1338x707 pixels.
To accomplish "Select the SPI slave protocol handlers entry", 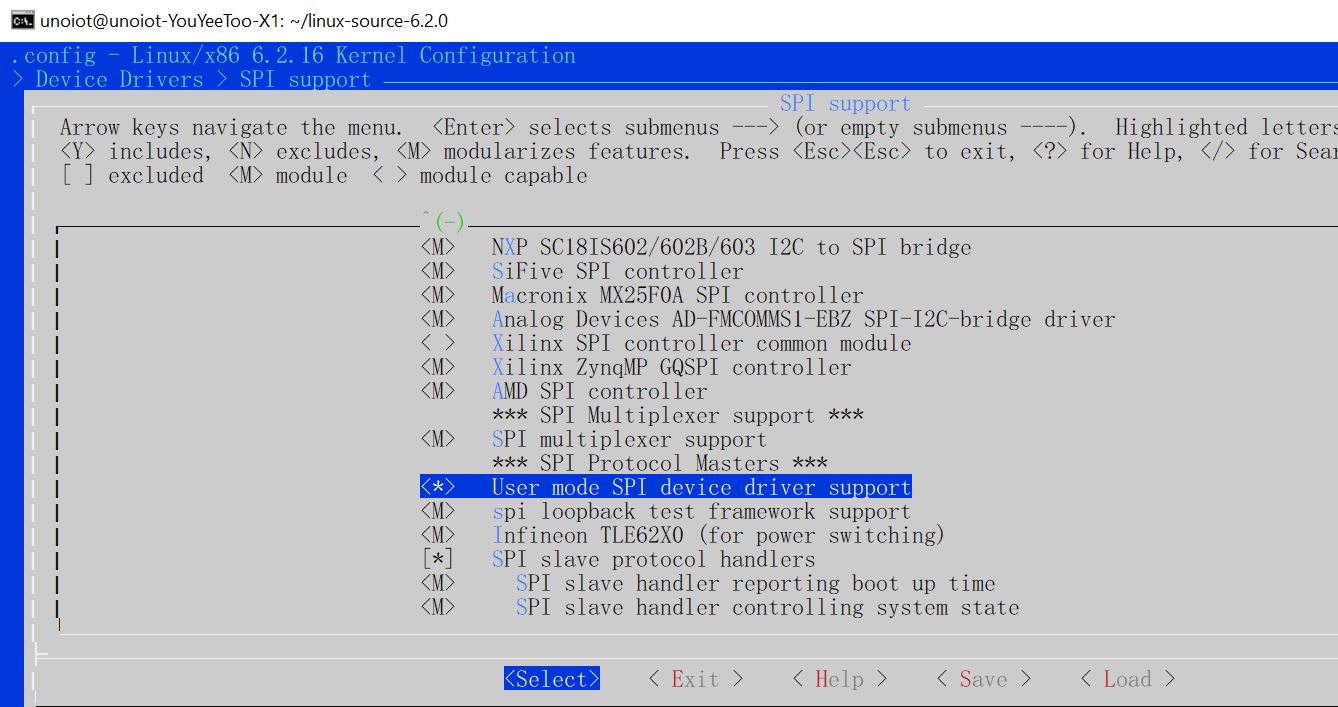I will point(654,559).
